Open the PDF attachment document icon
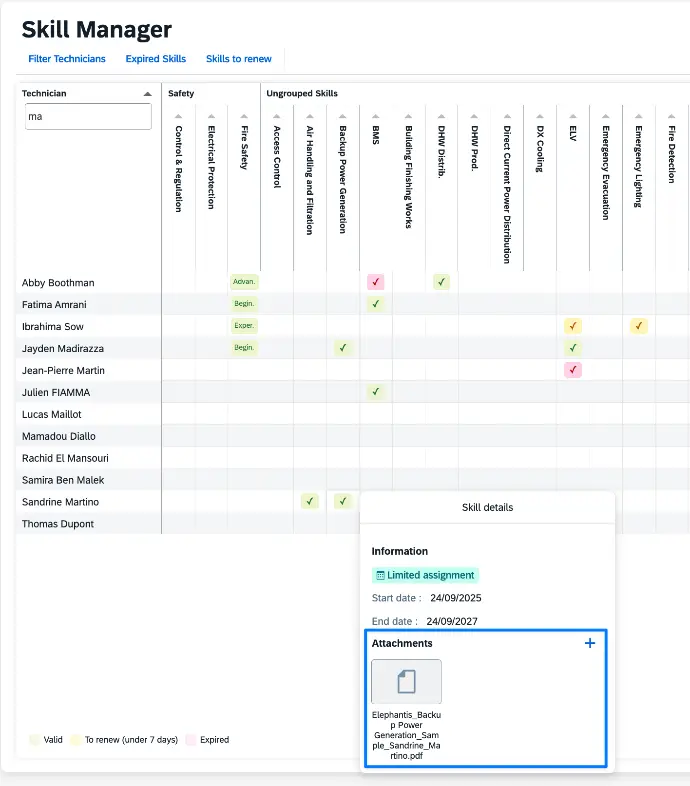Image resolution: width=690 pixels, height=786 pixels. [406, 681]
